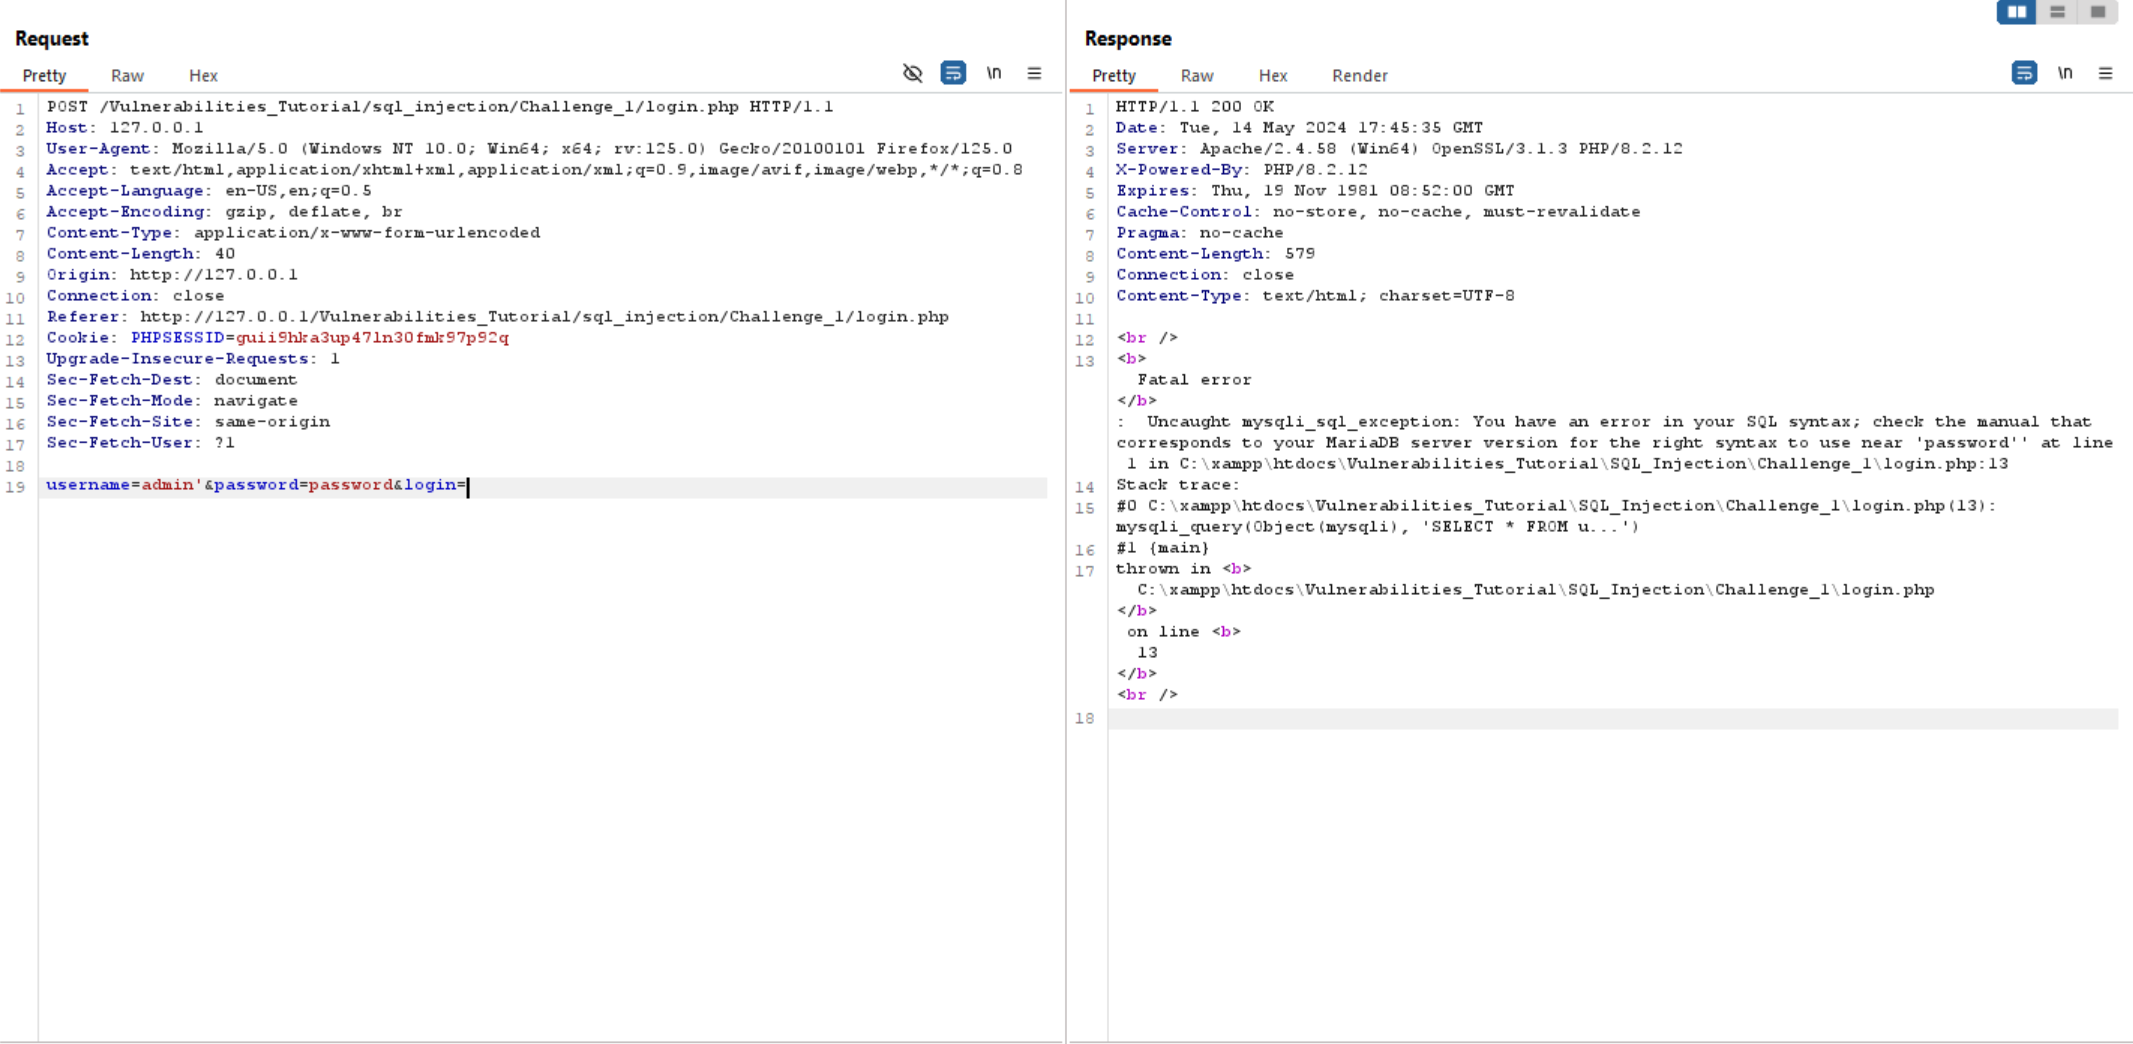Viewport: 2133px width, 1044px height.
Task: Click the PHPSESSID cookie value
Action: 372,338
